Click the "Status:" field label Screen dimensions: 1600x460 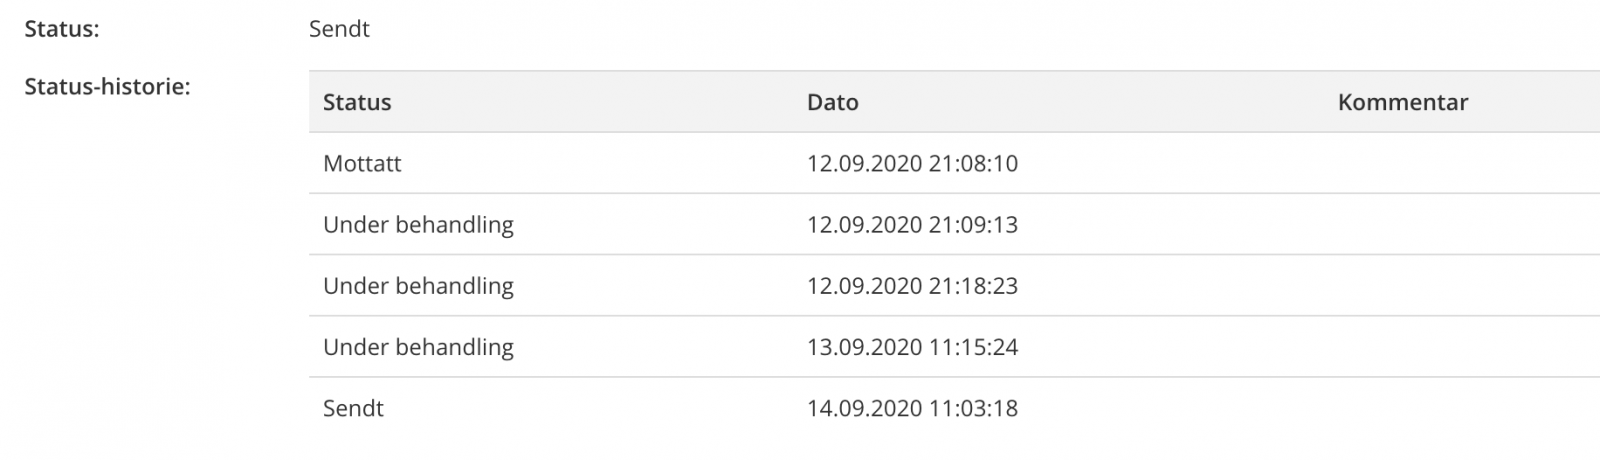(62, 29)
